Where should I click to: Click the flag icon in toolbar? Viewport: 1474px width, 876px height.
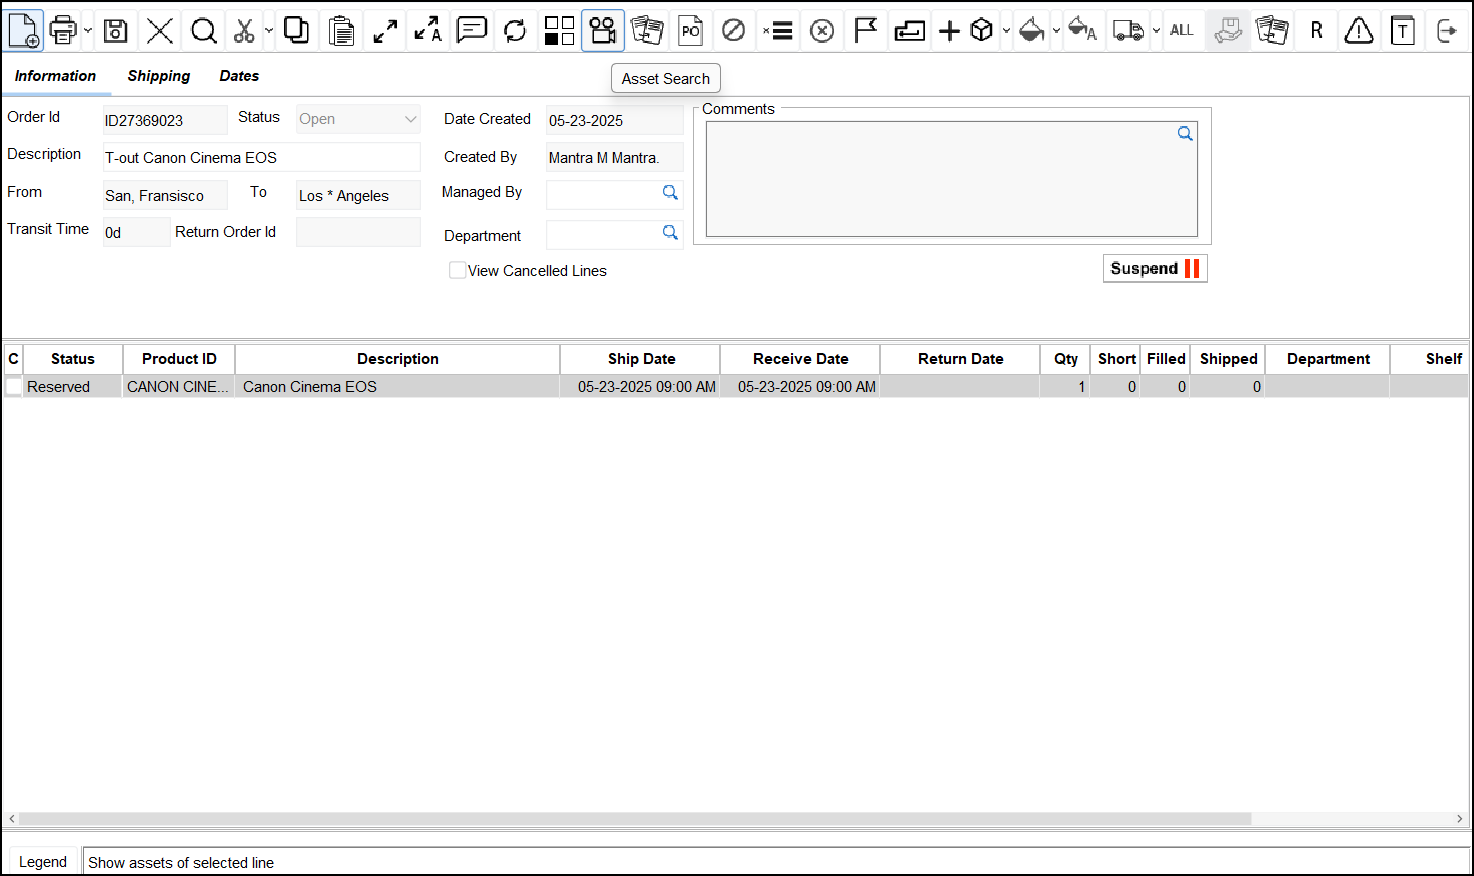tap(865, 31)
